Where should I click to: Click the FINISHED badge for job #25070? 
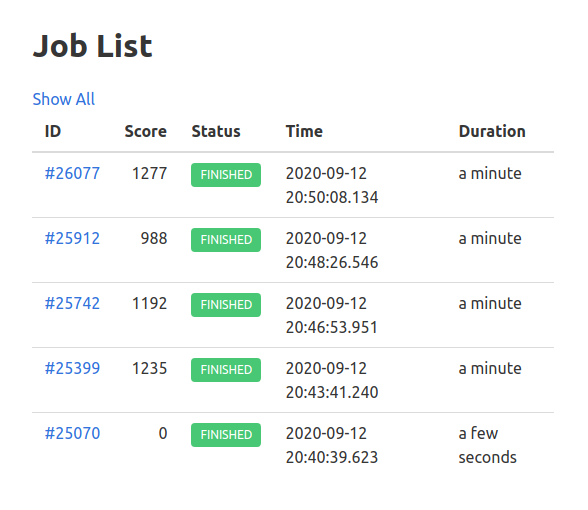226,435
